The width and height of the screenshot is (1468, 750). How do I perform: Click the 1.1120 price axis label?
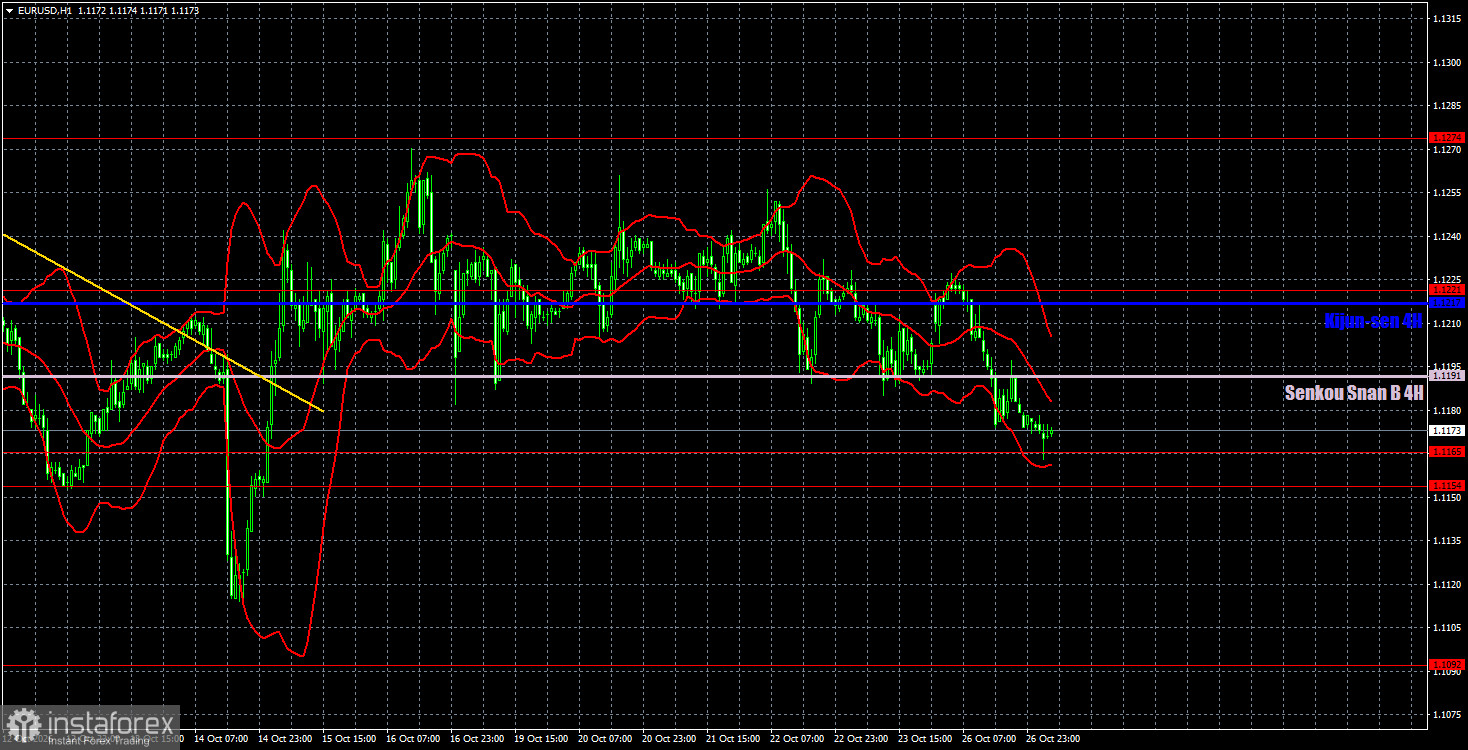(1447, 585)
